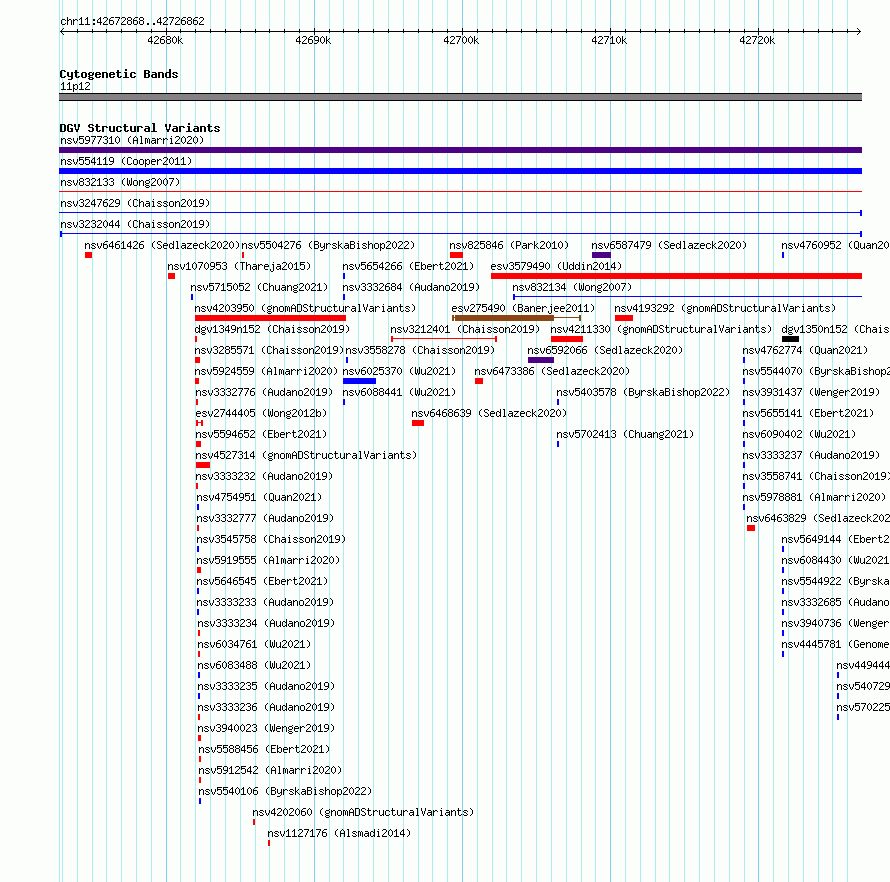Click nsv3940023 (Wenger2019) label
Screen dimensions: 890x882
click(x=266, y=728)
